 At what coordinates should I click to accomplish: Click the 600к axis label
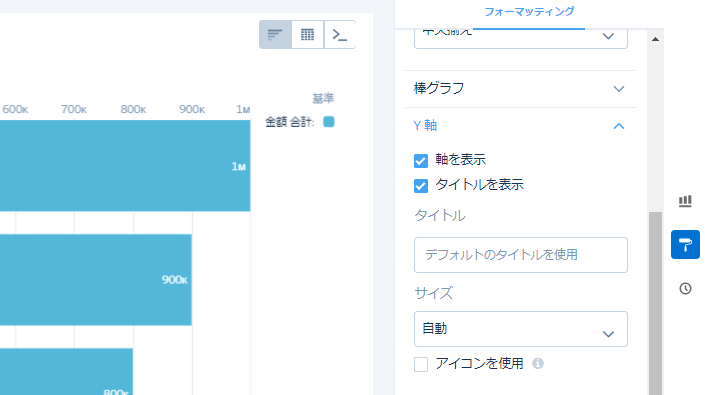tap(15, 109)
